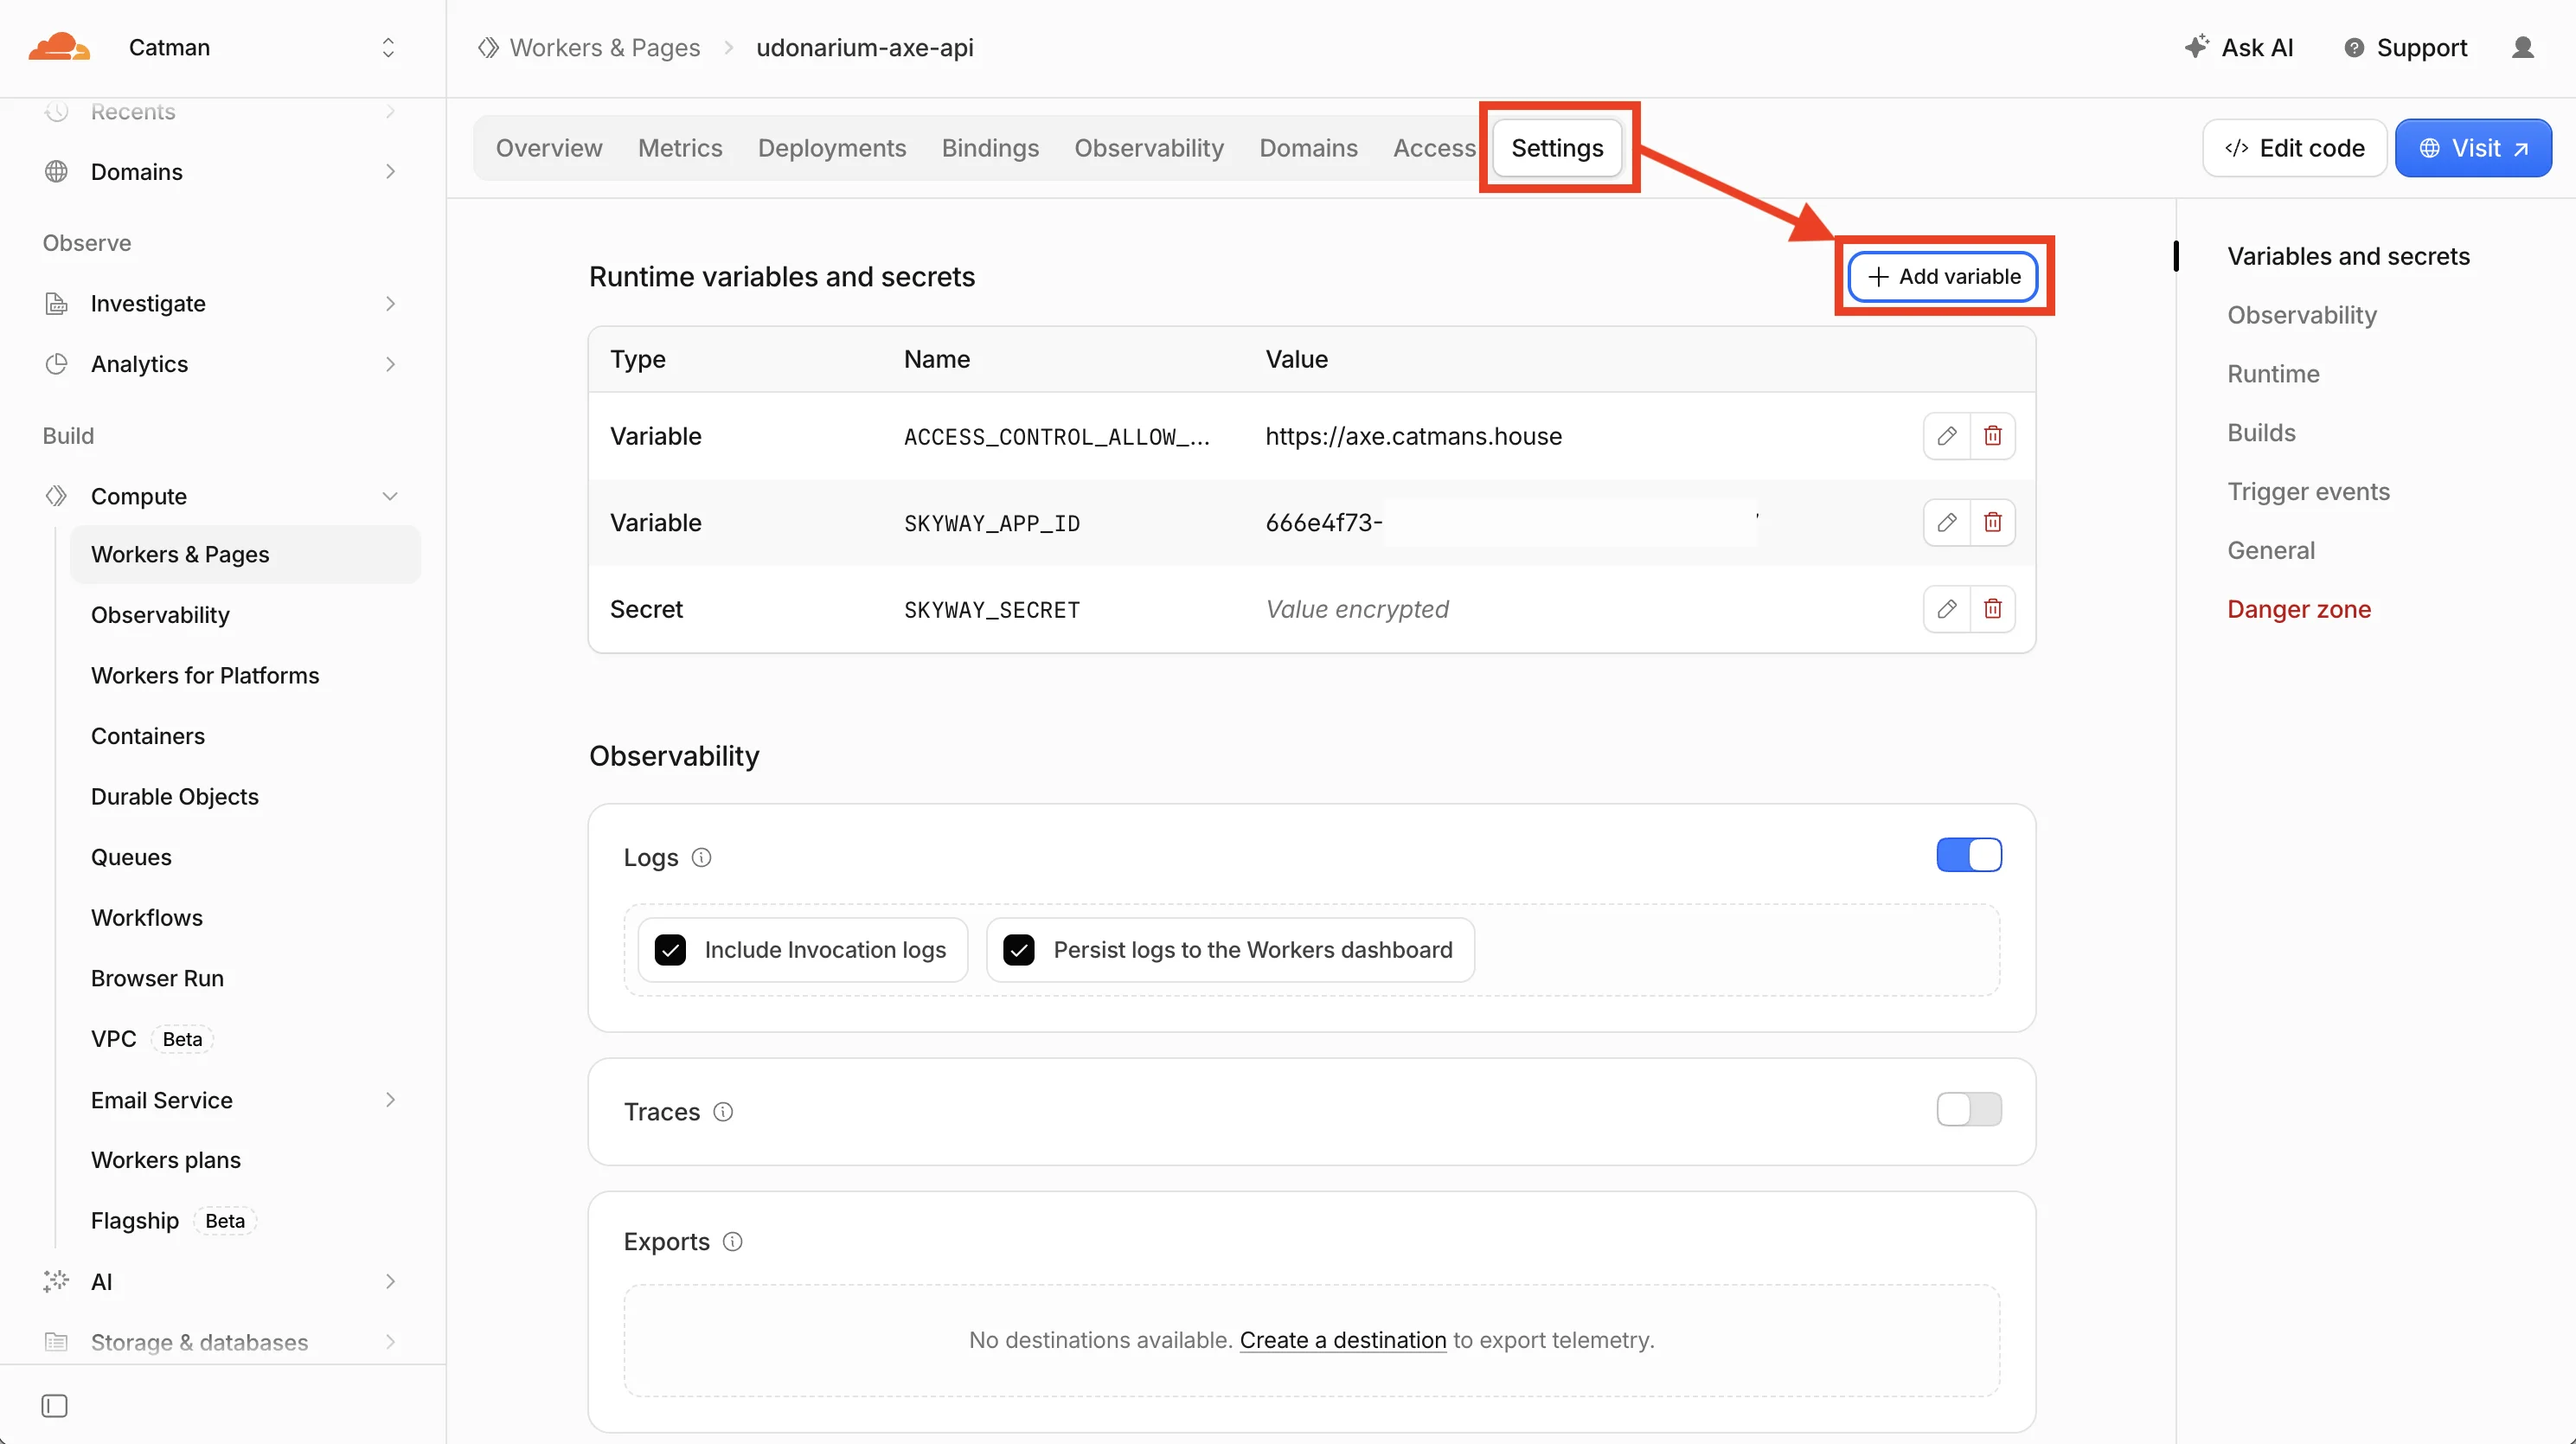Image resolution: width=2576 pixels, height=1444 pixels.
Task: Edit the SKYWAY_APP_ID variable pencil icon
Action: tap(1946, 522)
